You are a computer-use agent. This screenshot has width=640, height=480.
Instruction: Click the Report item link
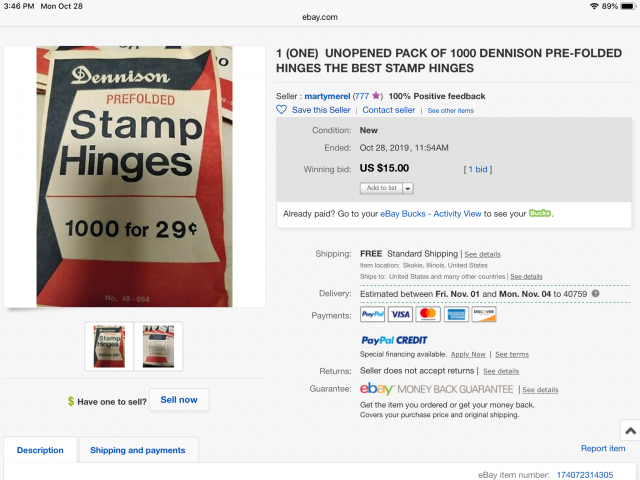pos(603,448)
